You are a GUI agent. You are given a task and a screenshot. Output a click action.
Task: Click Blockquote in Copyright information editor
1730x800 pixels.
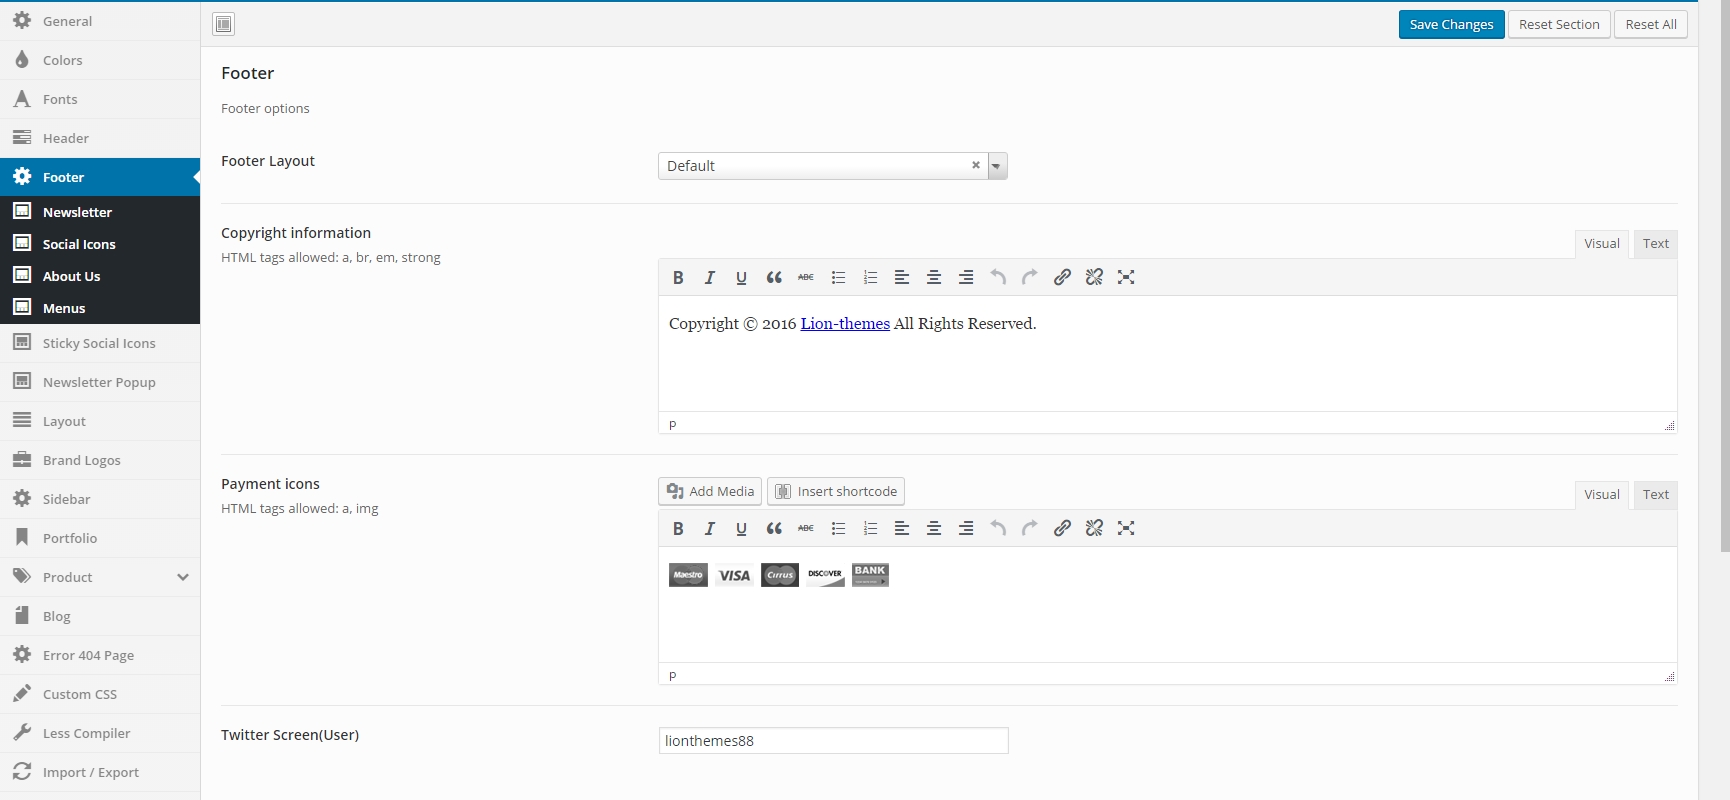pos(774,277)
